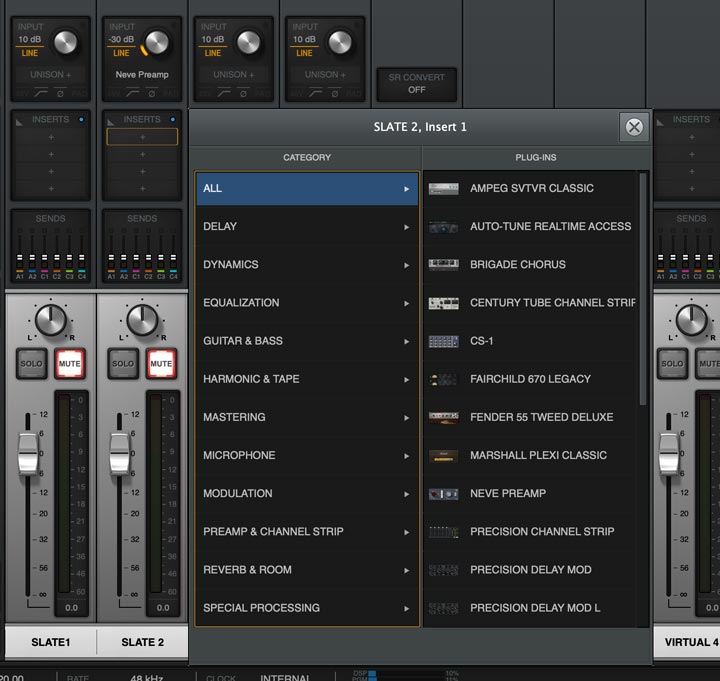The height and width of the screenshot is (681, 720).
Task: Click the SLATE 2 input gain knob
Action: 157,43
